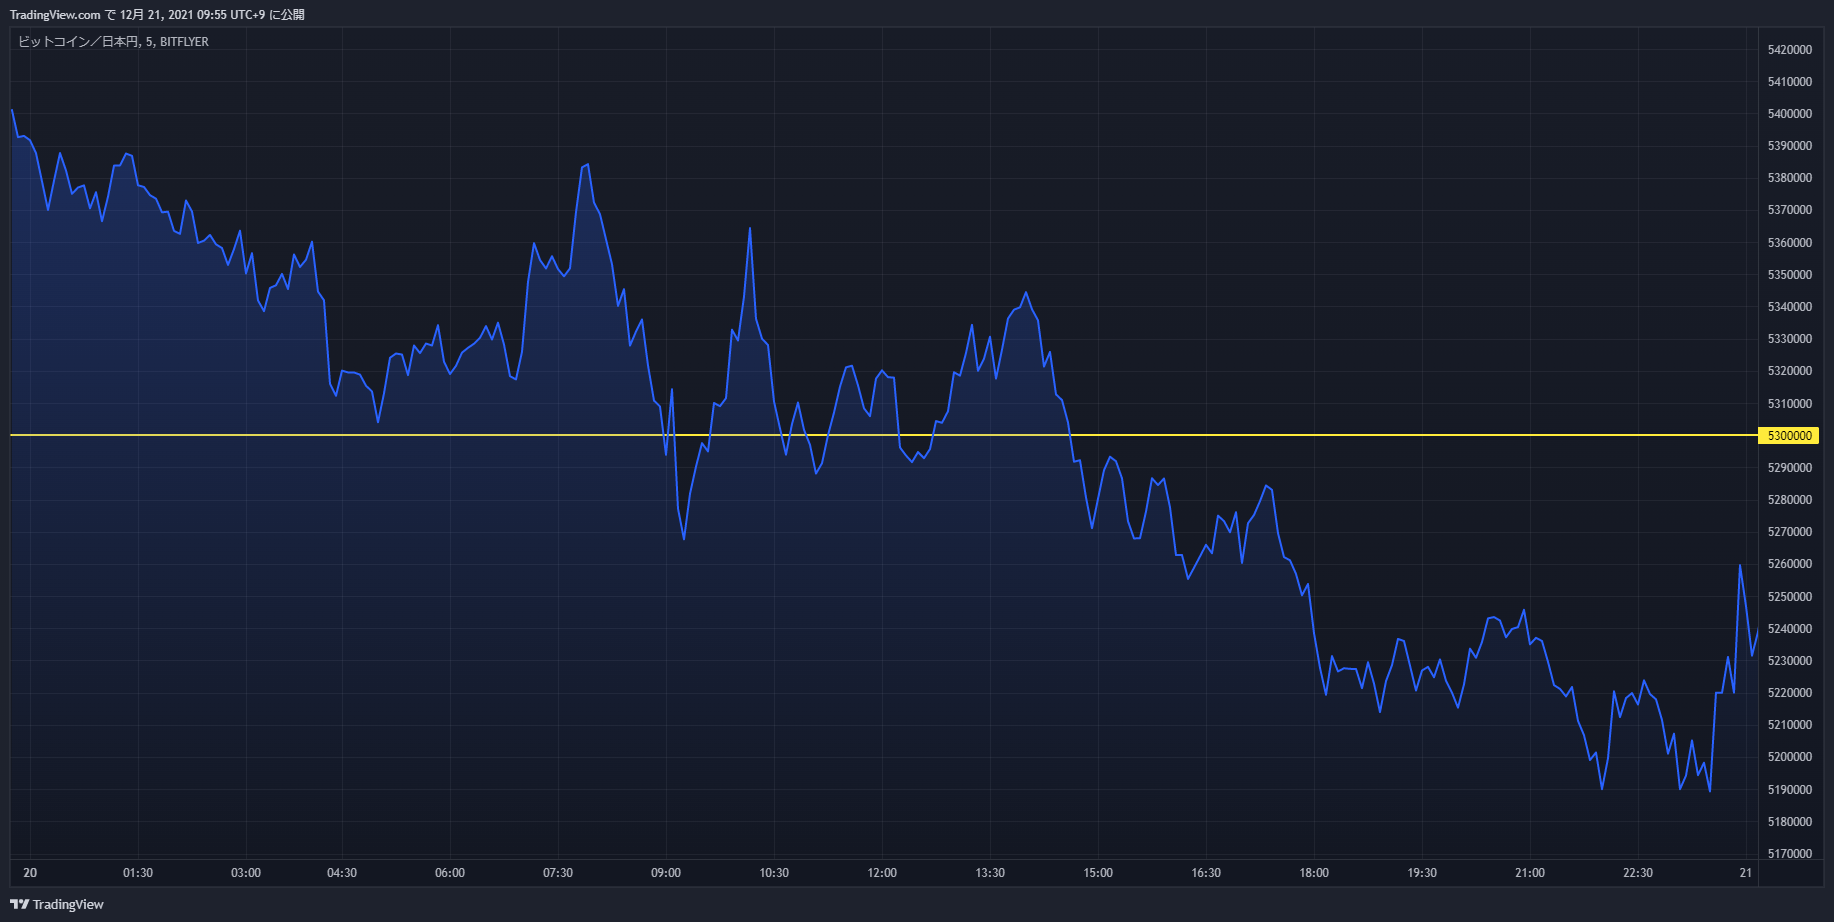This screenshot has height=922, width=1834.
Task: Click the 22:30 time axis label
Action: pos(1638,873)
